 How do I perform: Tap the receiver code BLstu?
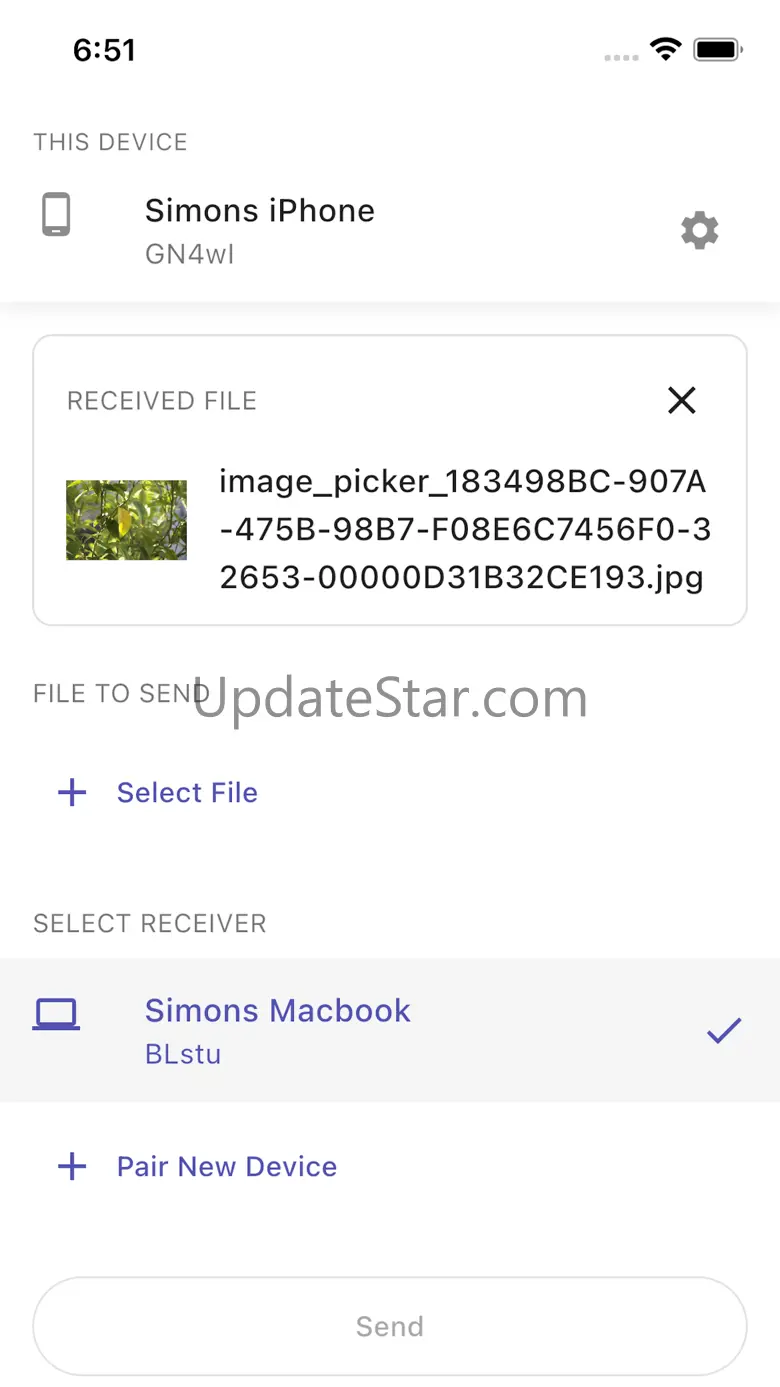[x=183, y=1054]
